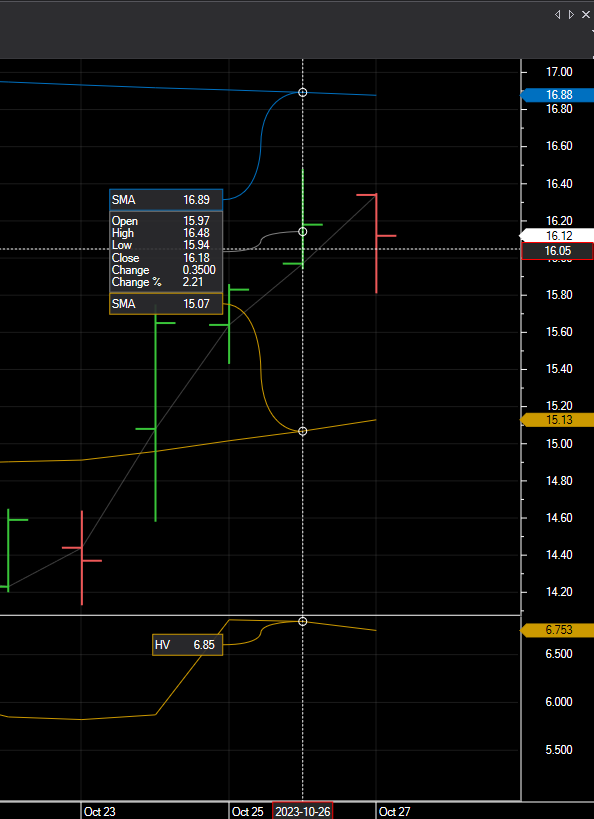
Task: Click the HV line marker circle
Action: (x=302, y=622)
